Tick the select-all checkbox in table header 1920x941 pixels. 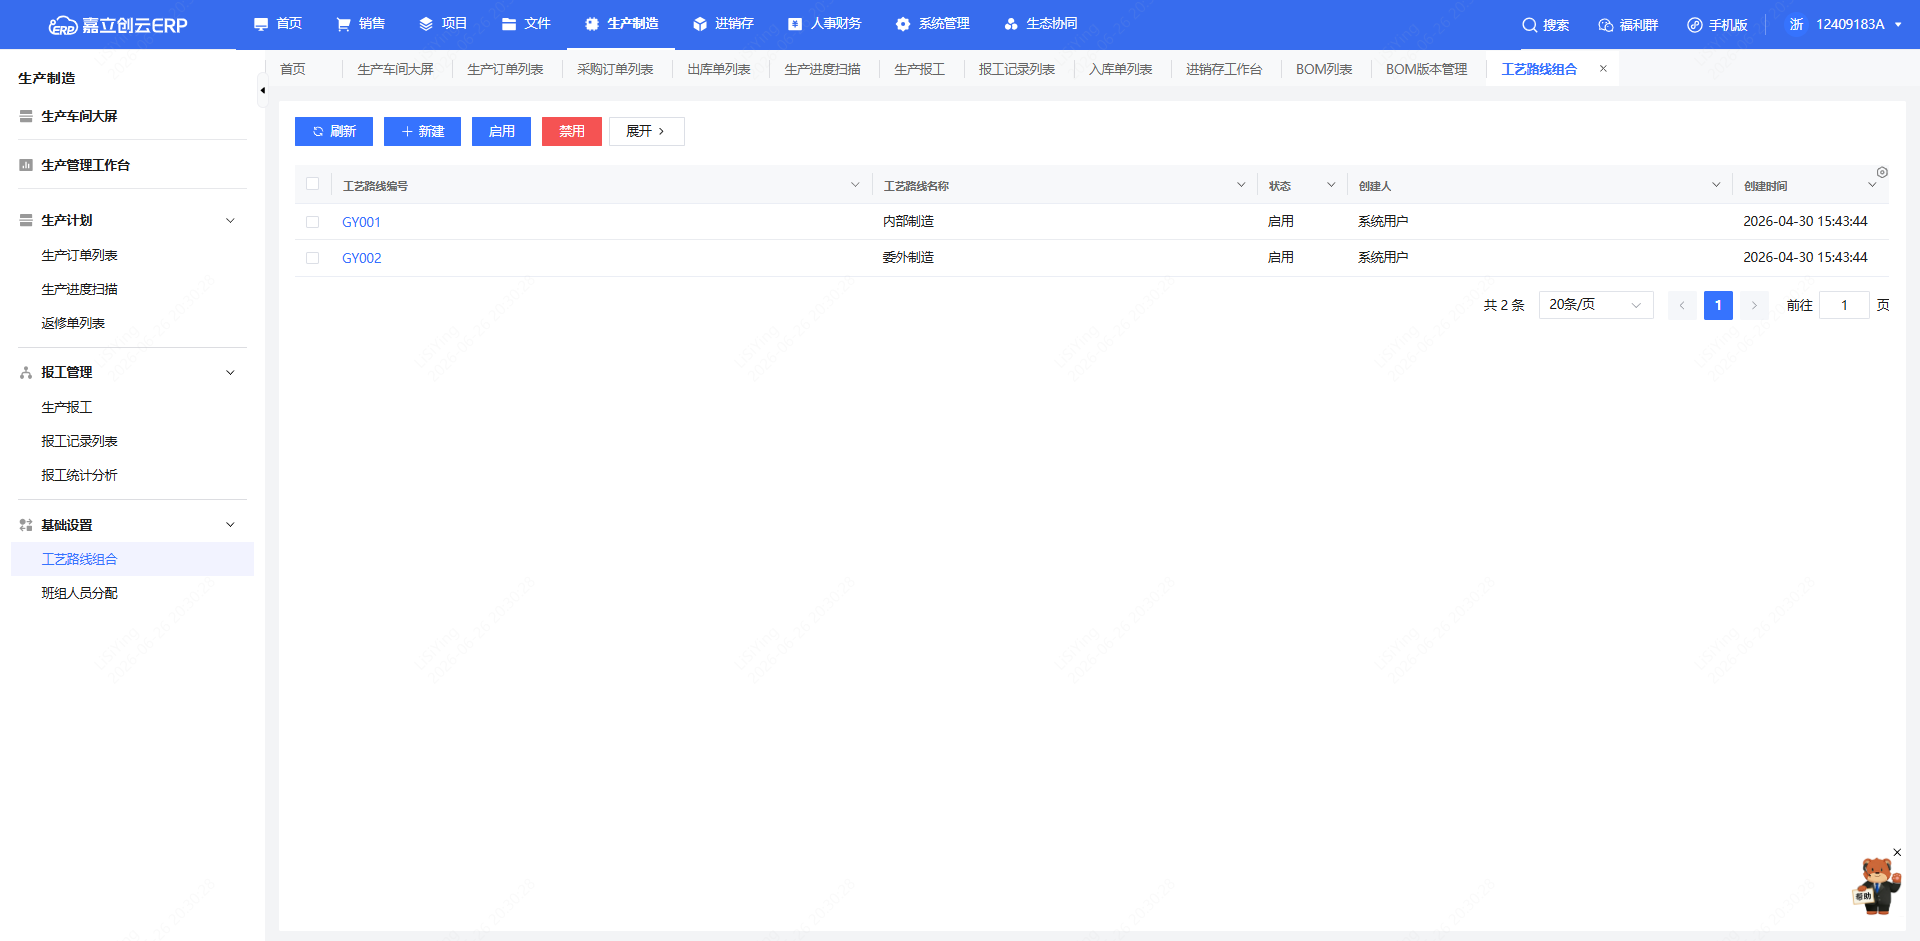pyautogui.click(x=313, y=184)
